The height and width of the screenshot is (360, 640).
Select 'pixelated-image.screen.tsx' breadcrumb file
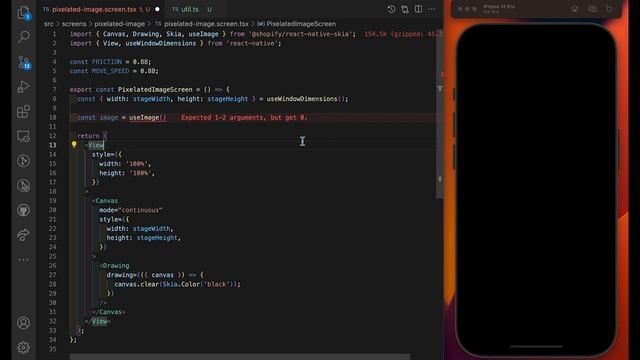[206, 24]
